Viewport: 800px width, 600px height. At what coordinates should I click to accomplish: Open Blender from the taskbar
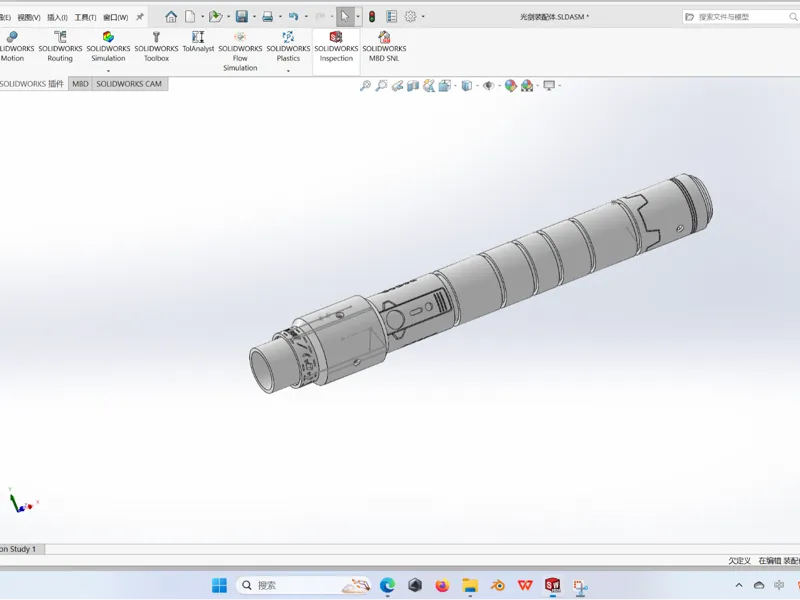point(497,585)
